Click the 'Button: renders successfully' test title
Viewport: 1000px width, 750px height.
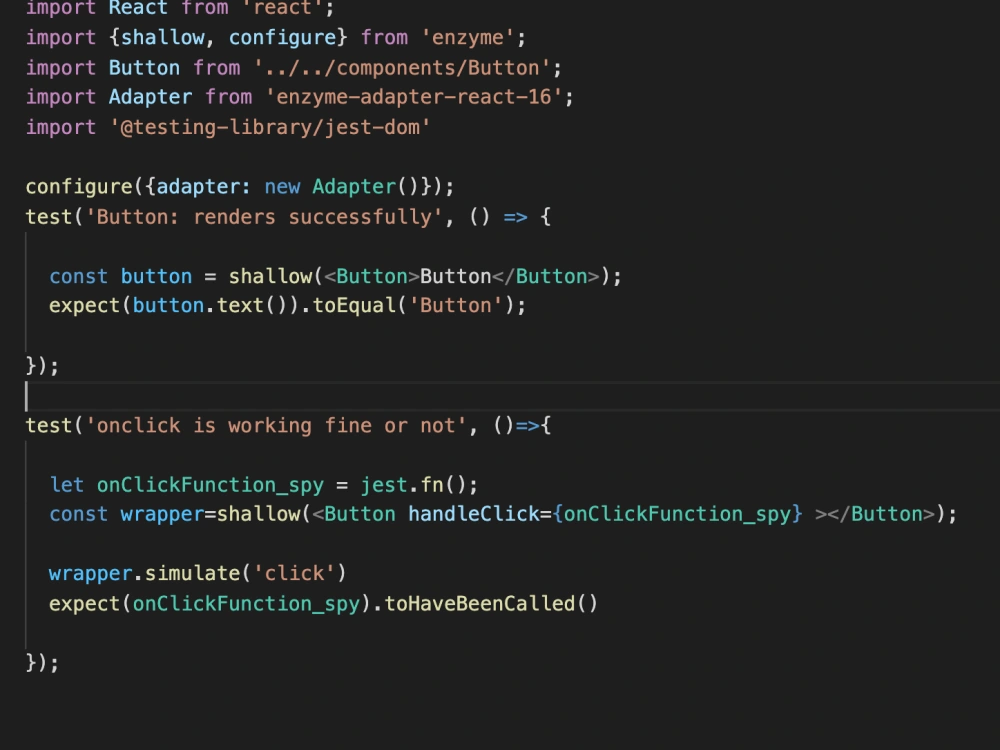click(264, 217)
